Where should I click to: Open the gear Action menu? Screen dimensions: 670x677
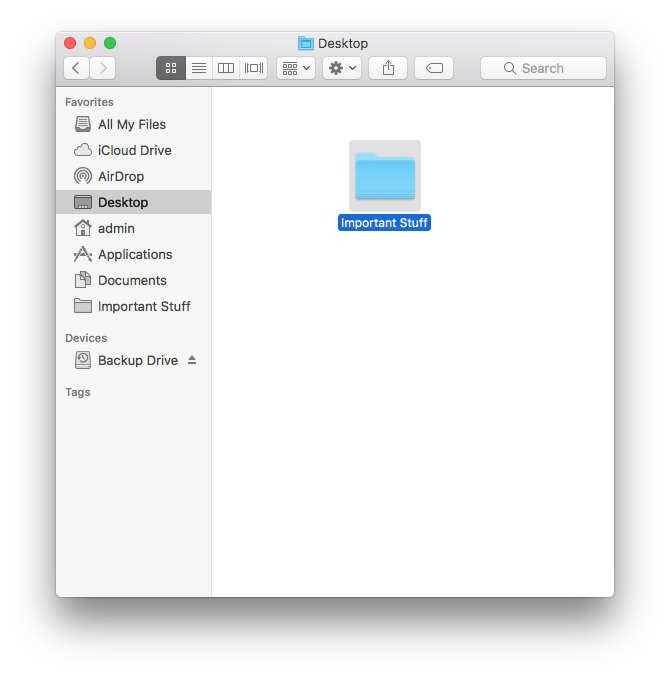pos(342,68)
